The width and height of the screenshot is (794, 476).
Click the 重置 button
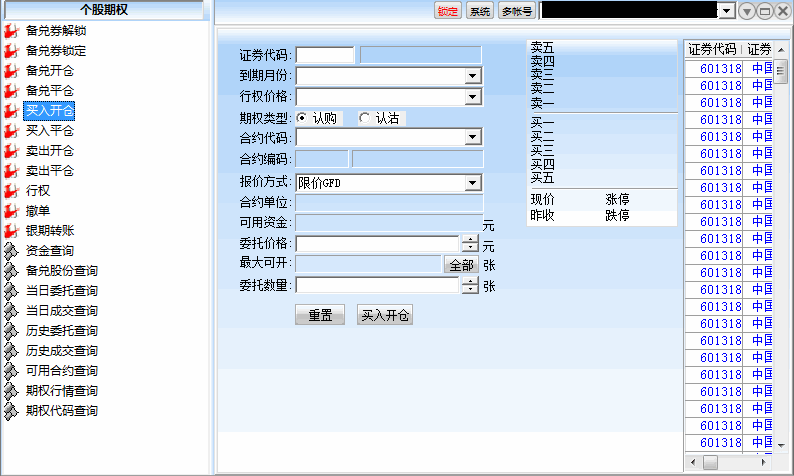coord(320,315)
